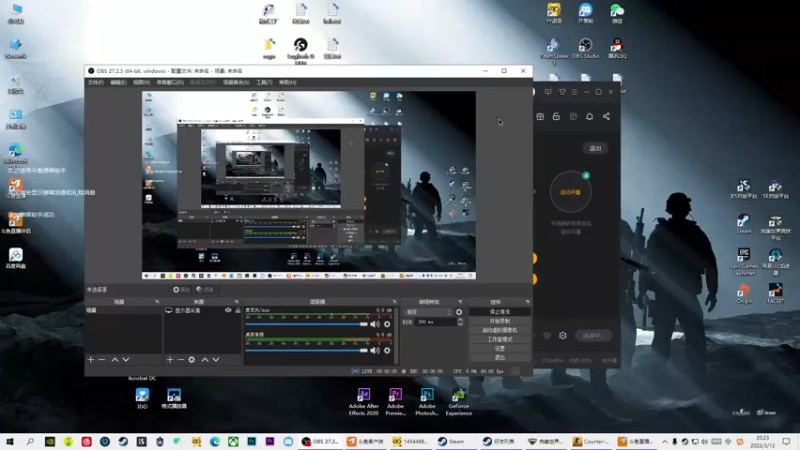Image resolution: width=800 pixels, height=450 pixels.
Task: Pop out the 场景 dock panel
Action: [x=157, y=302]
